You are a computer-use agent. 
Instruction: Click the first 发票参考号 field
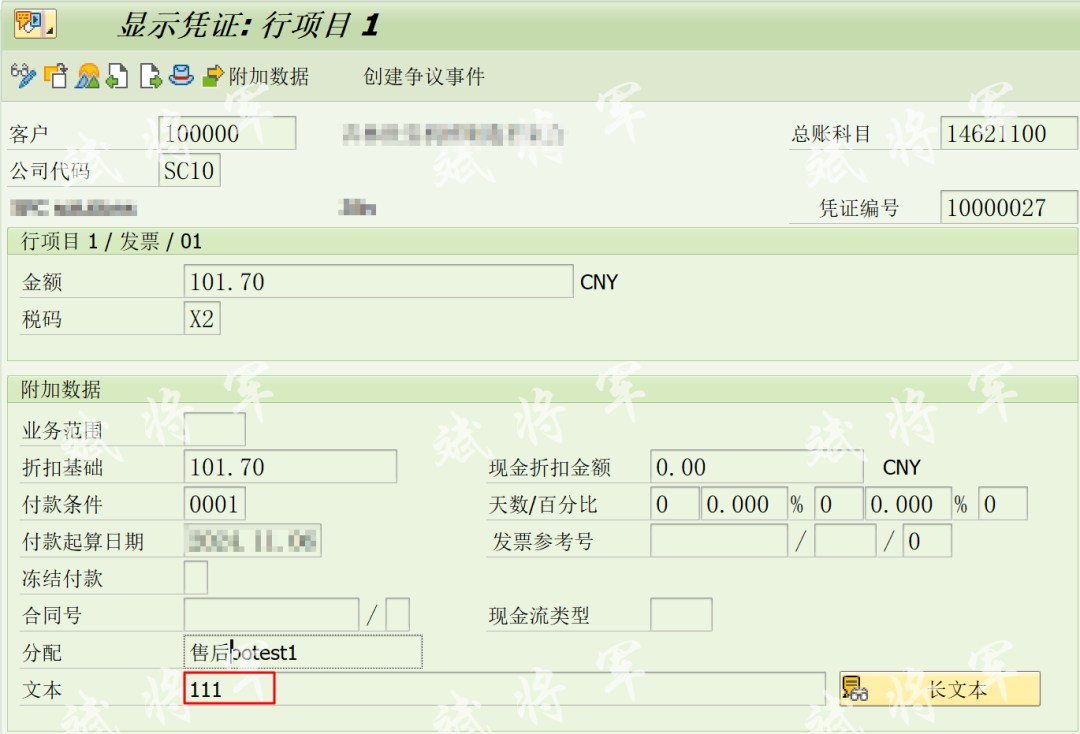pyautogui.click(x=719, y=541)
